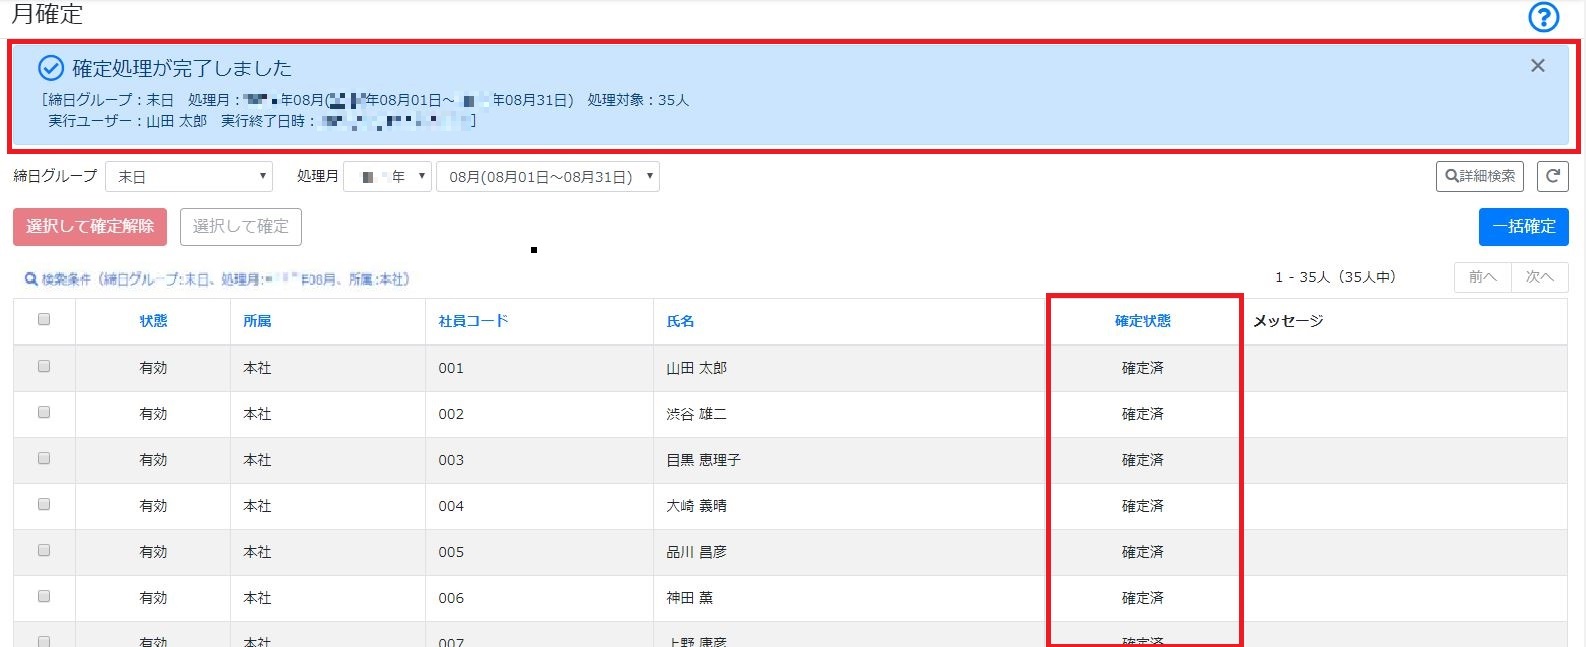Check the row for 目黒 恵理子
The height and width of the screenshot is (647, 1586).
tap(44, 459)
